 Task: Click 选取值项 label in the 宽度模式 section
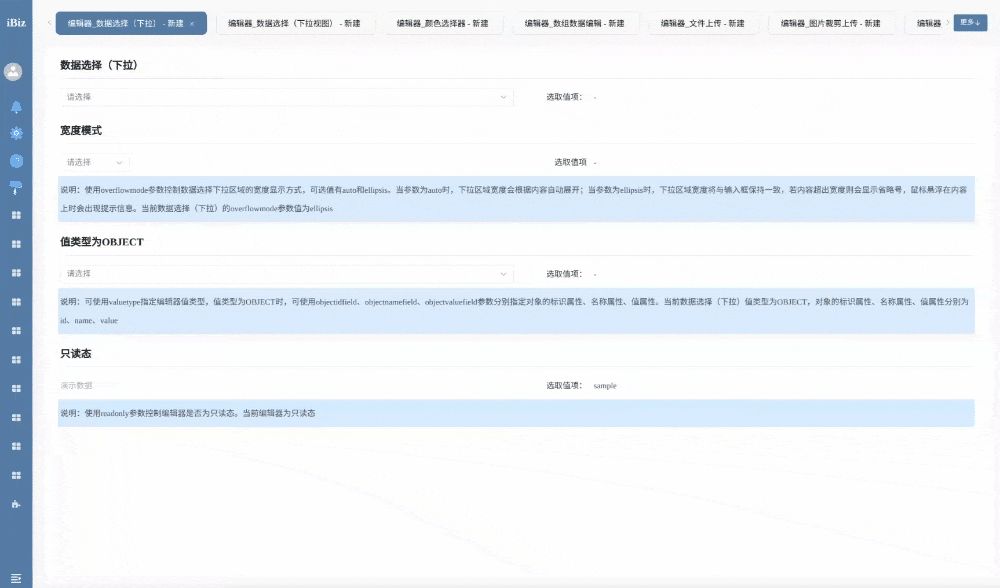[x=570, y=162]
